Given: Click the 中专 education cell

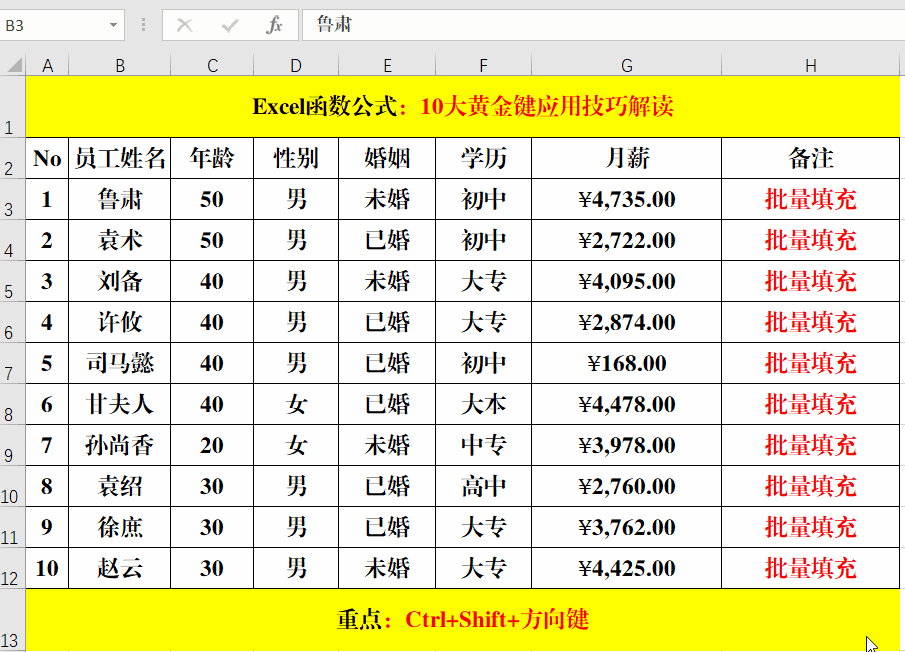Looking at the screenshot, I should [483, 445].
